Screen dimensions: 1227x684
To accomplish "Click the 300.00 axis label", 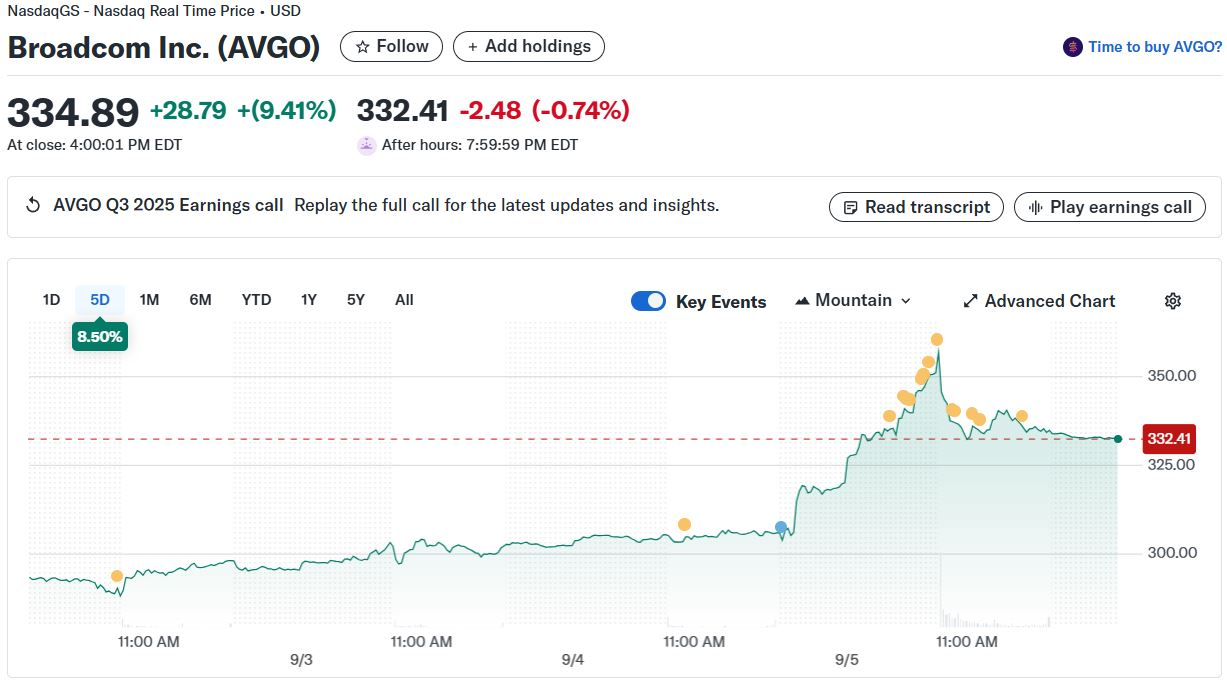I will point(1172,552).
